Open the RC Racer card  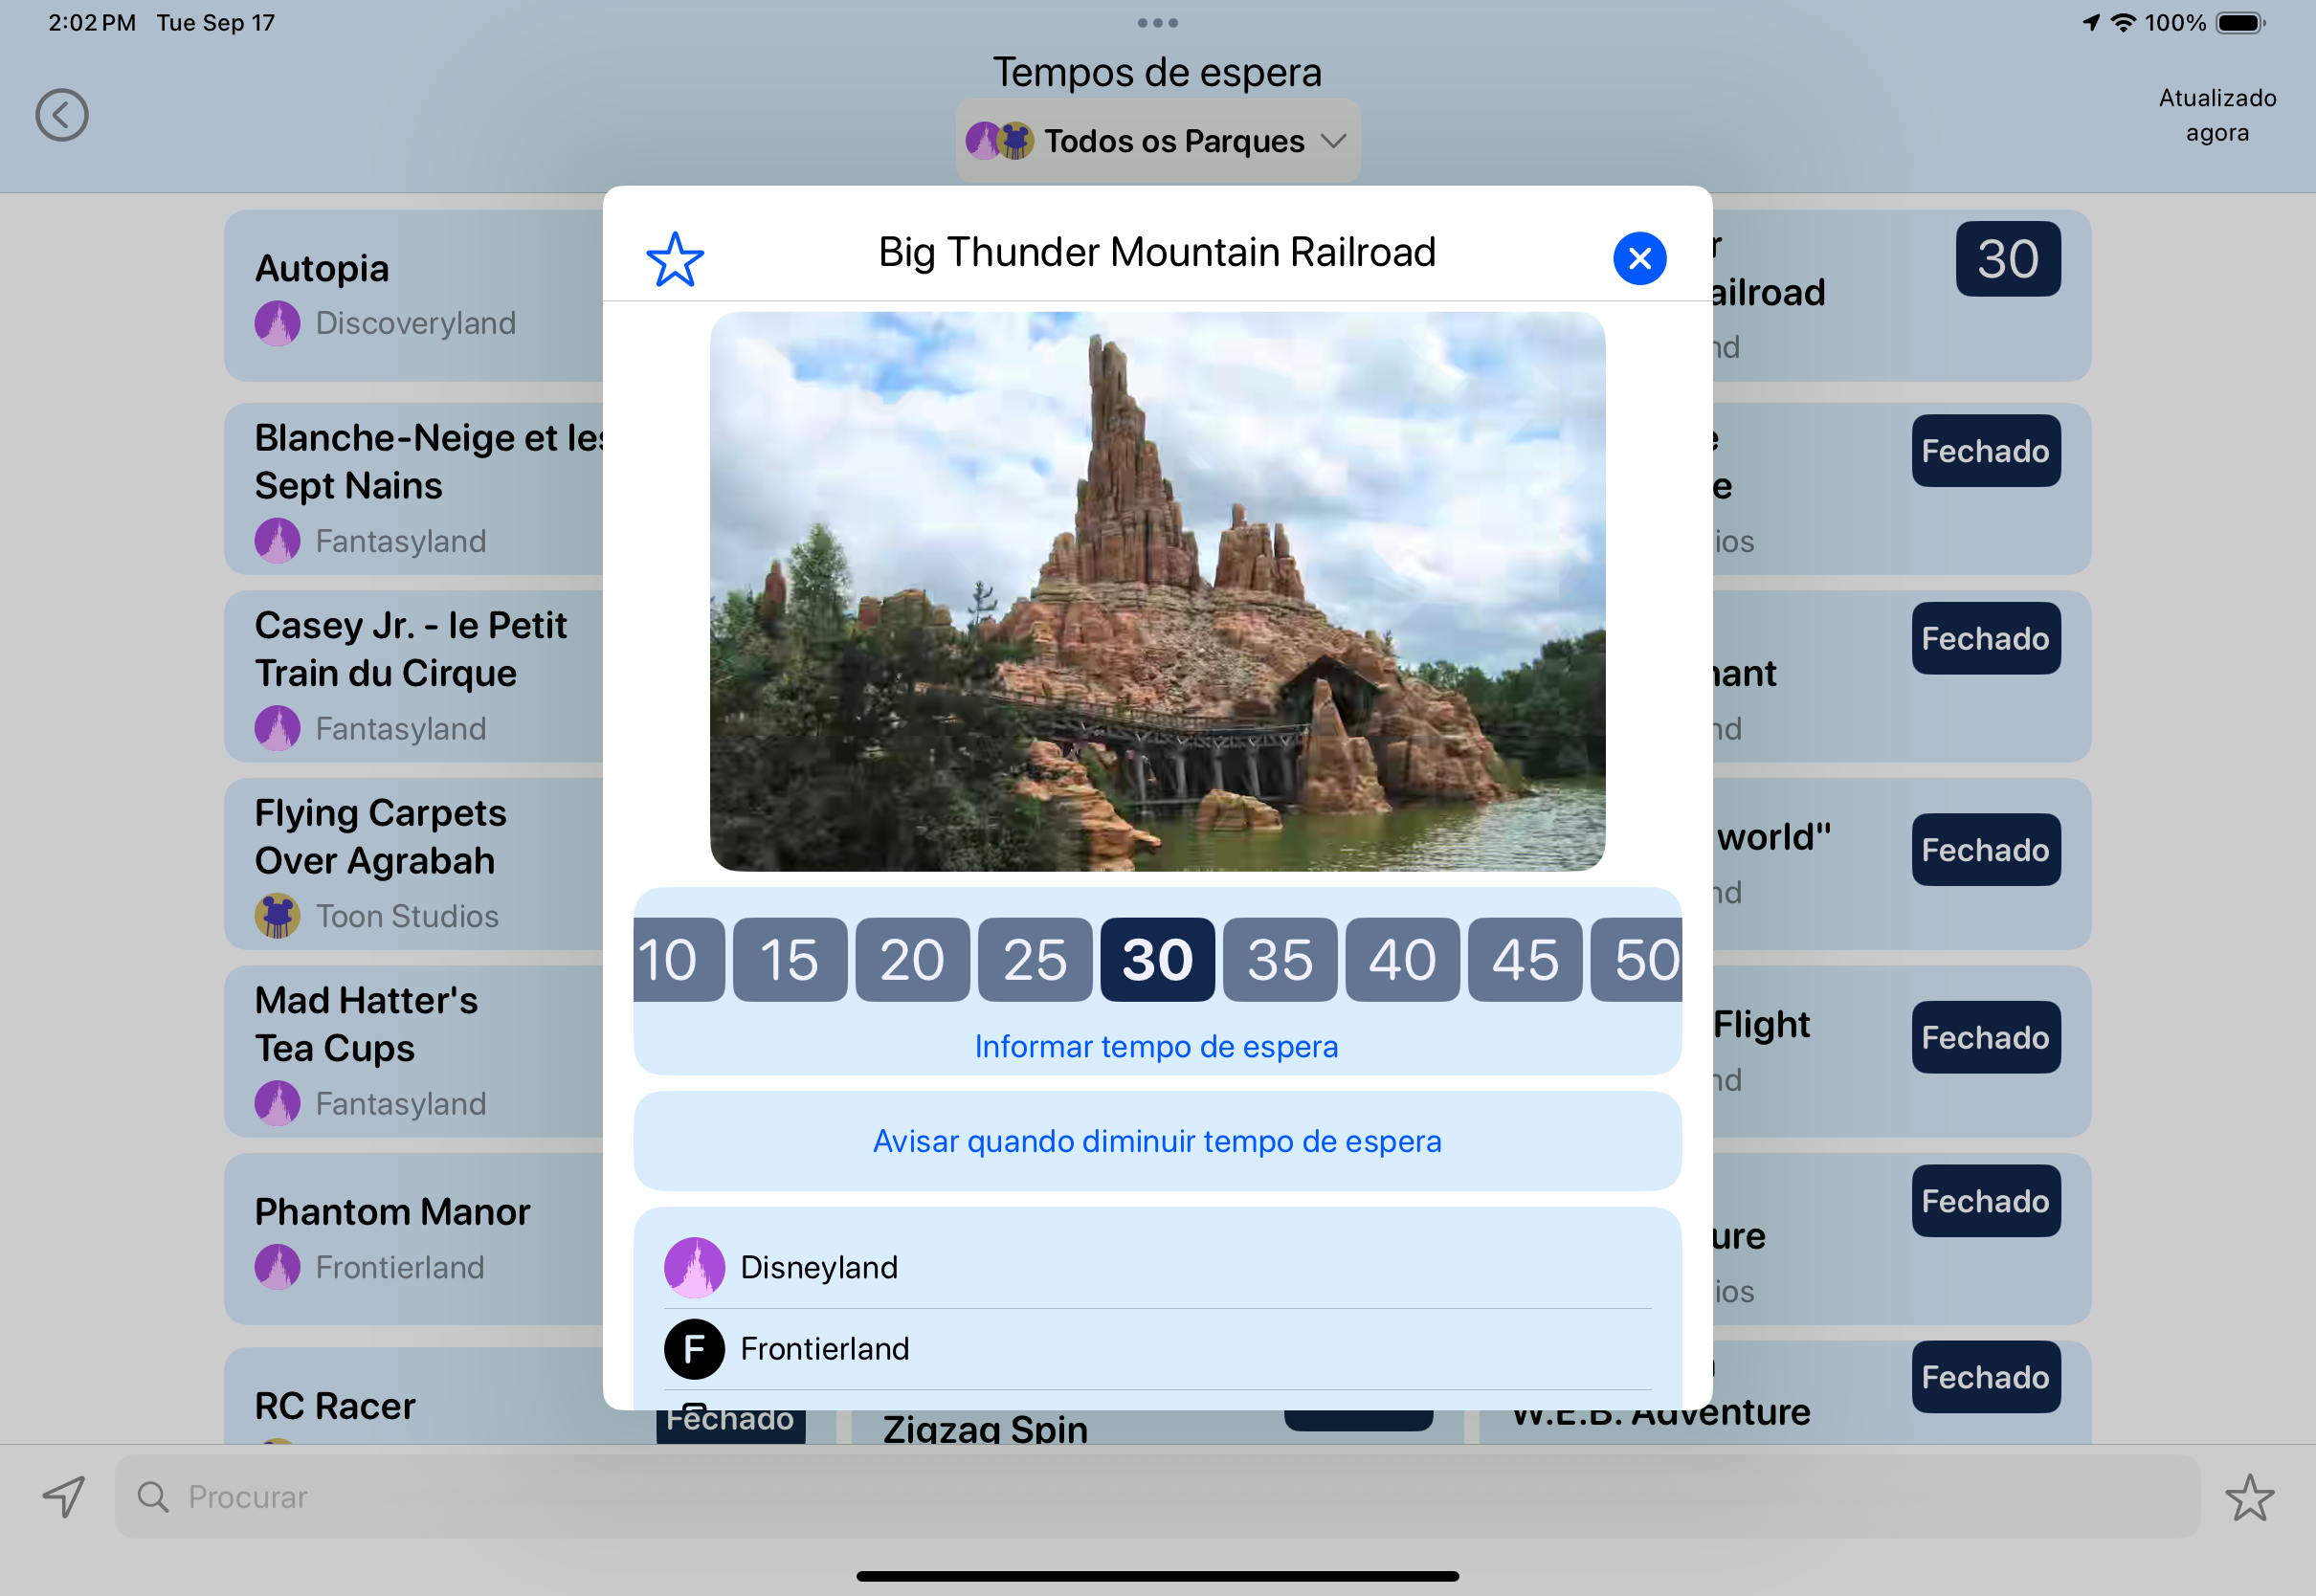coord(414,1395)
